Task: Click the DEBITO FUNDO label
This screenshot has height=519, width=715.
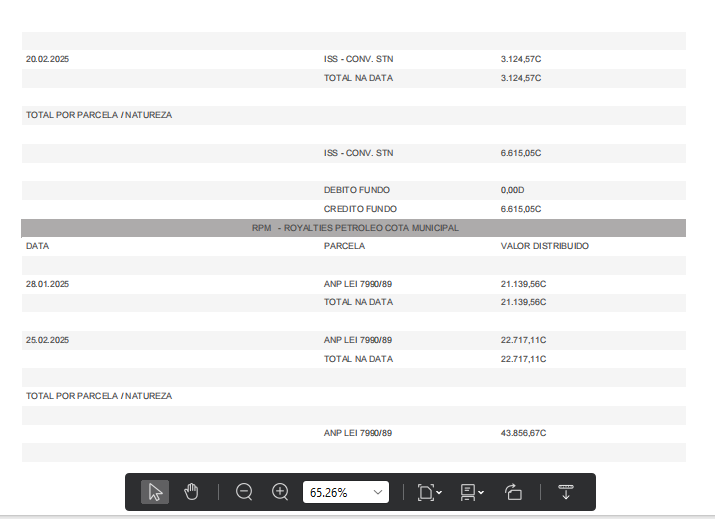Action: click(356, 190)
